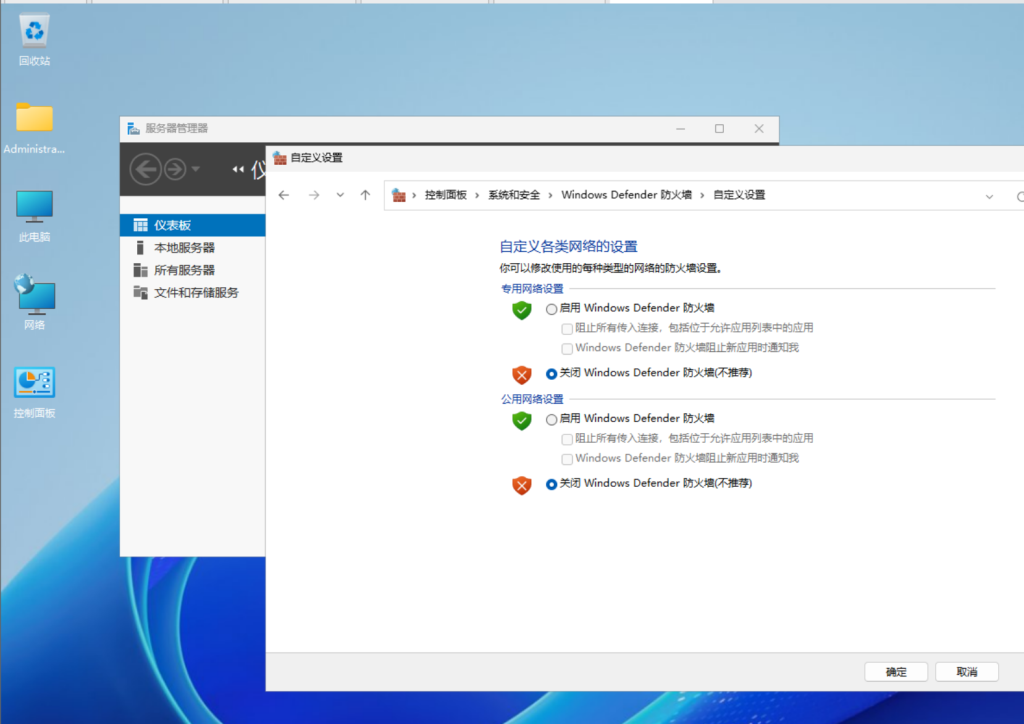Screen dimensions: 1024x724
Task: Click the 专用网络设置 section label
Action: pyautogui.click(x=532, y=289)
